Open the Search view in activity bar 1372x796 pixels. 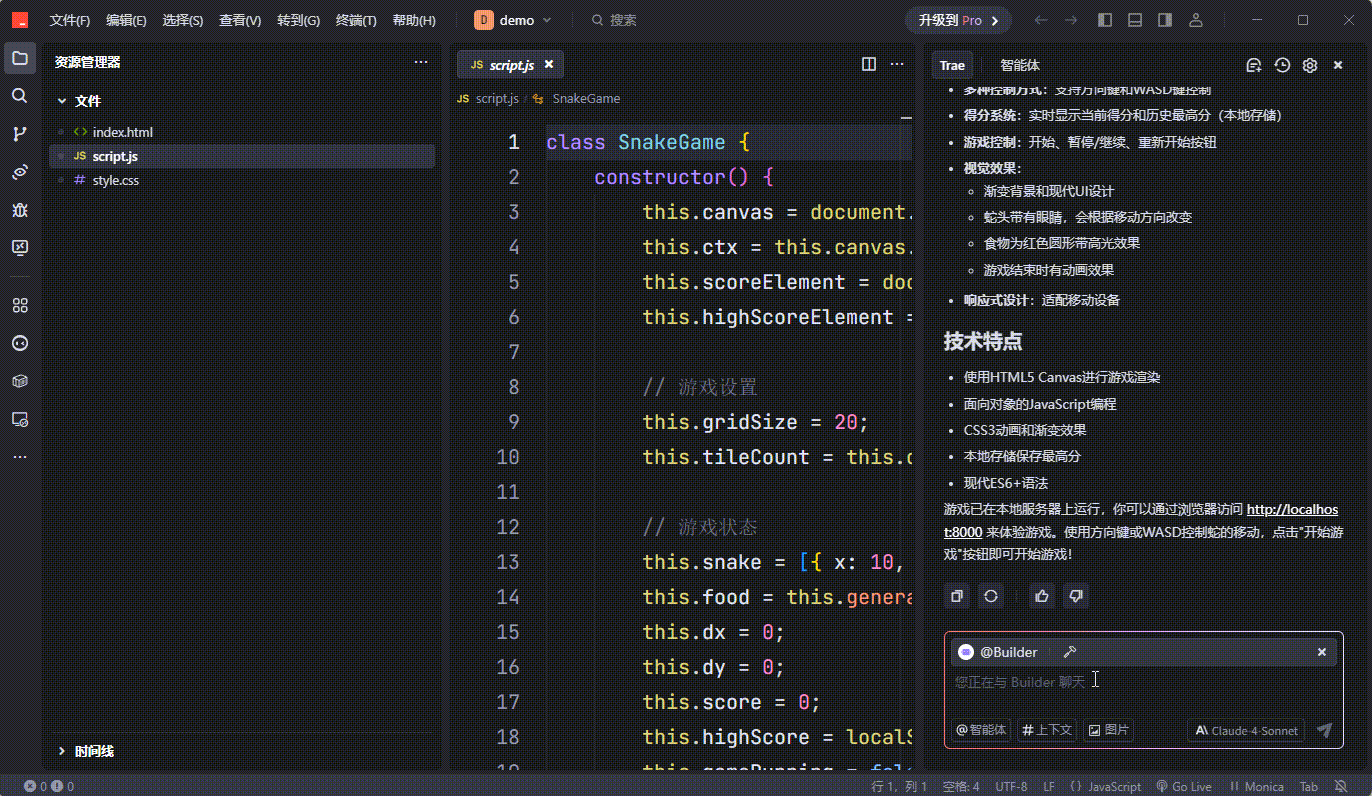[19, 96]
